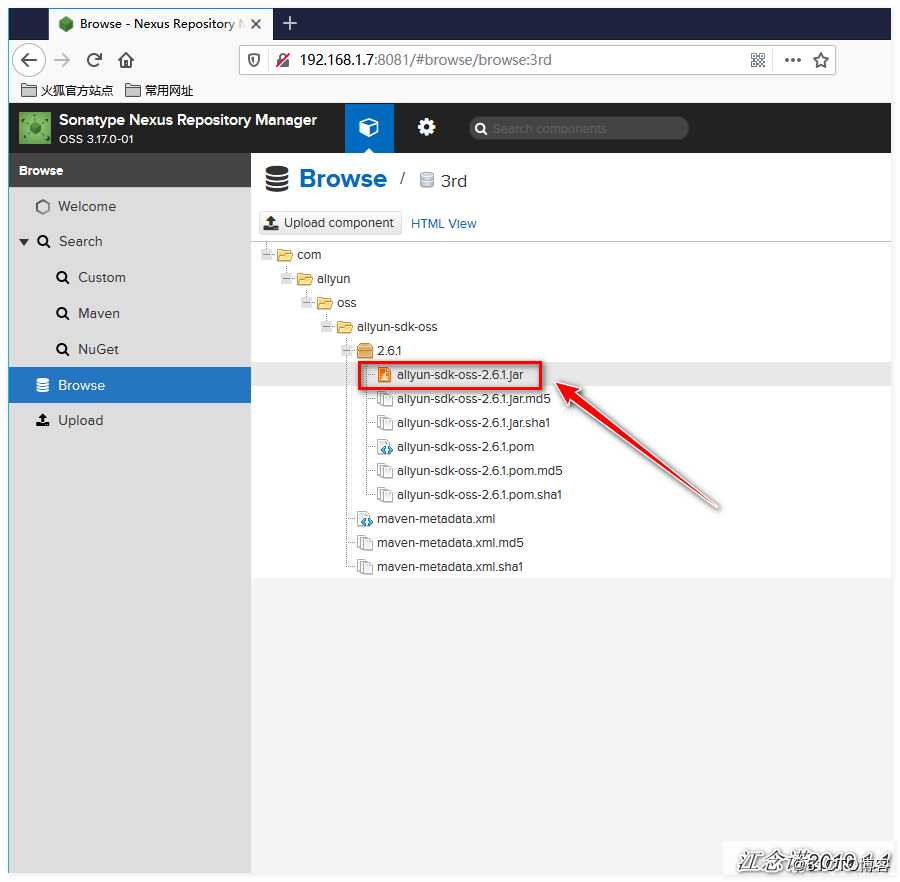Select maven-metadata.xml.sha1 file
900x882 pixels.
point(440,567)
